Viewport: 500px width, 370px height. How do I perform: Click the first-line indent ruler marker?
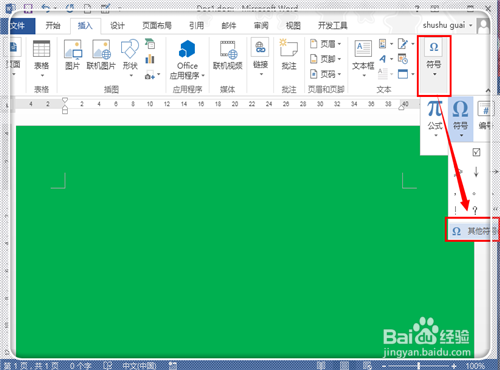coord(65,100)
